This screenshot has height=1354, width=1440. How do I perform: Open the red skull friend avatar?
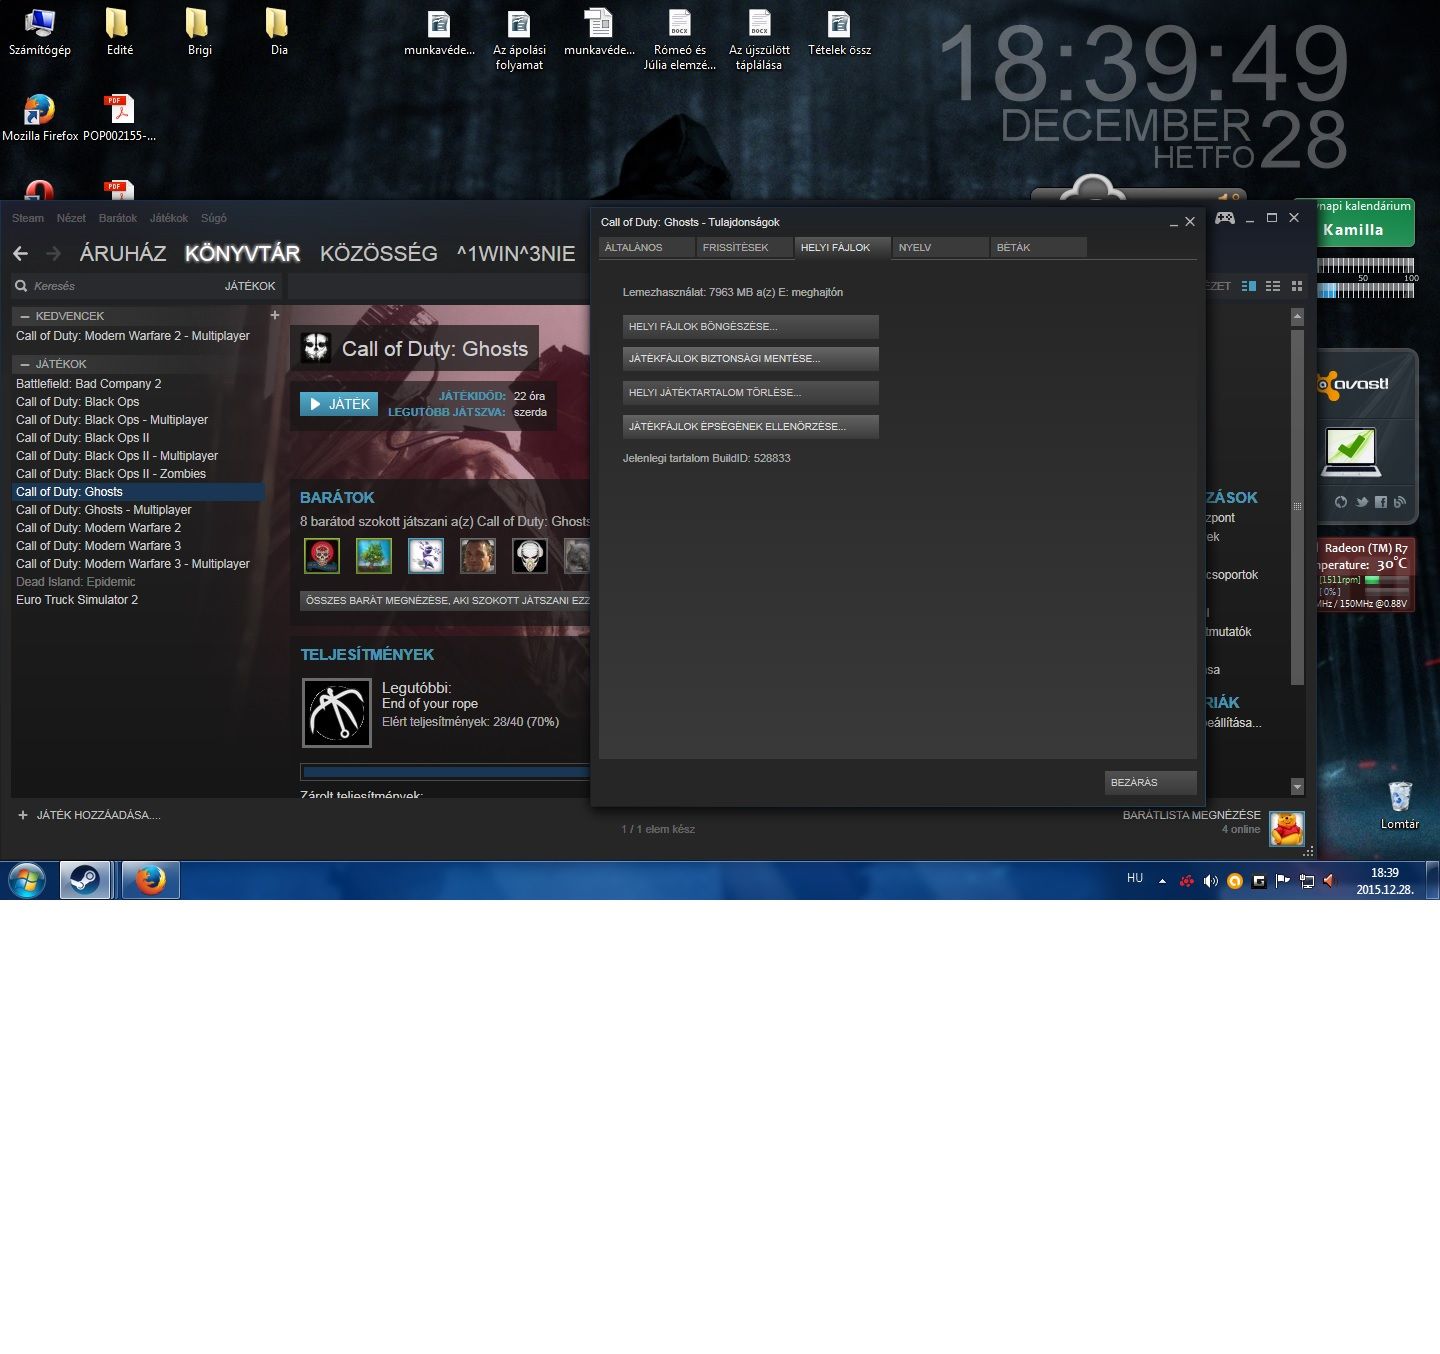tap(322, 556)
